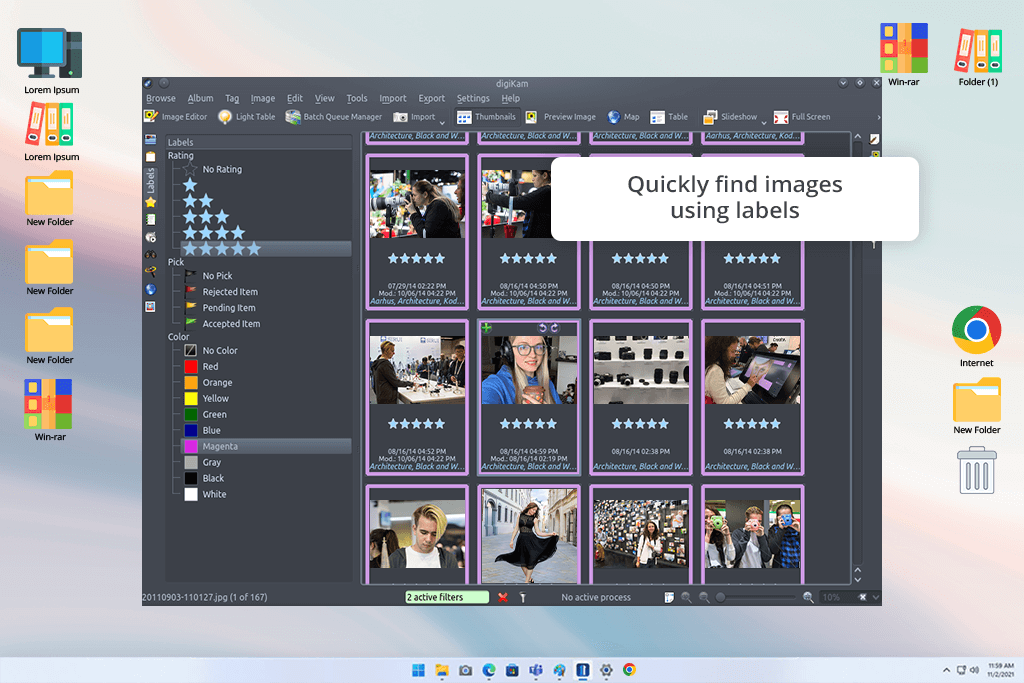The width and height of the screenshot is (1024, 683).
Task: Rotate headphones photo right via overlay
Action: [x=554, y=328]
